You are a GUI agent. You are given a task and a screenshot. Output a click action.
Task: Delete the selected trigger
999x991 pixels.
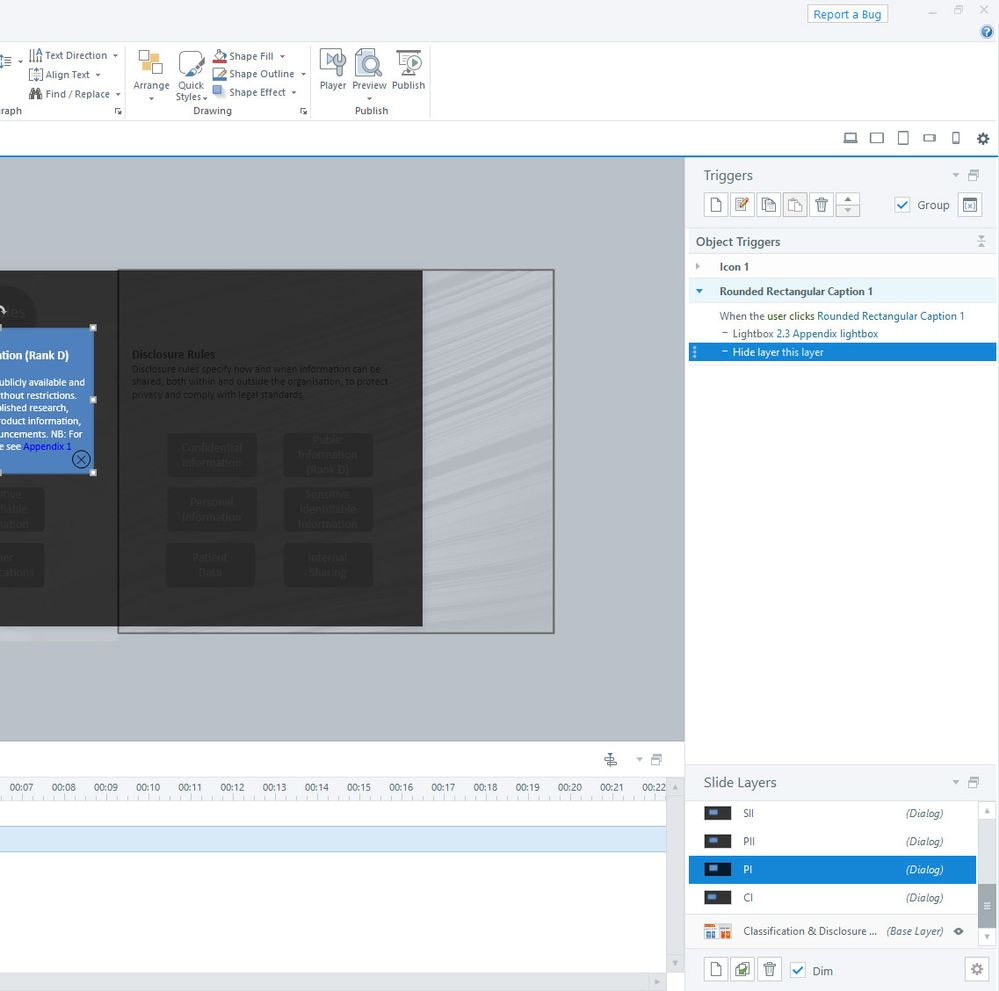point(821,205)
